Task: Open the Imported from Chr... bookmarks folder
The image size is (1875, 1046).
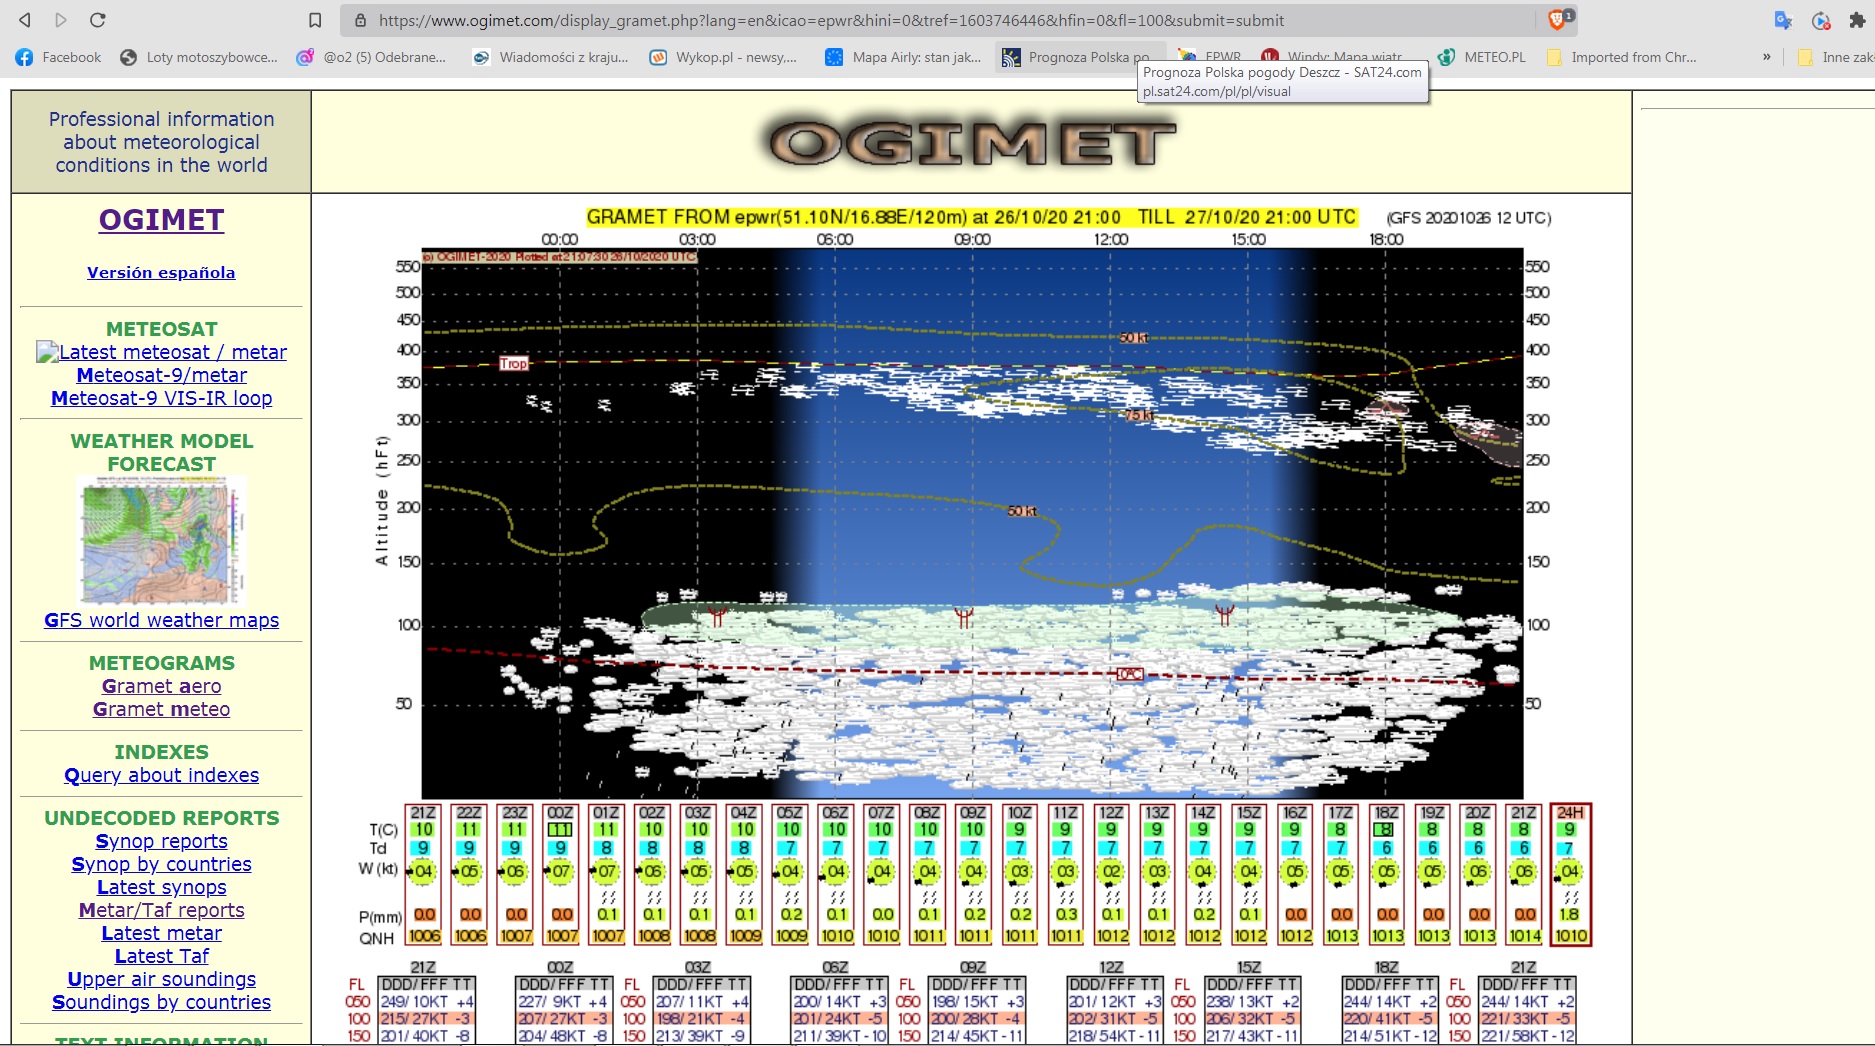Action: (1621, 57)
